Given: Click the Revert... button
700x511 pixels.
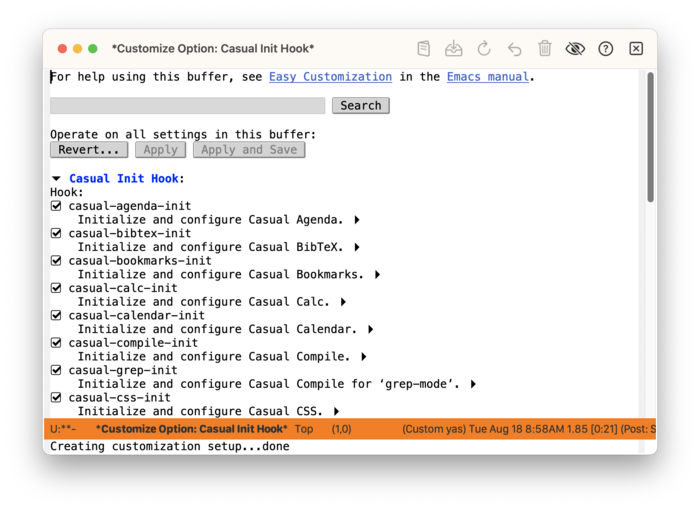Looking at the screenshot, I should coord(89,150).
